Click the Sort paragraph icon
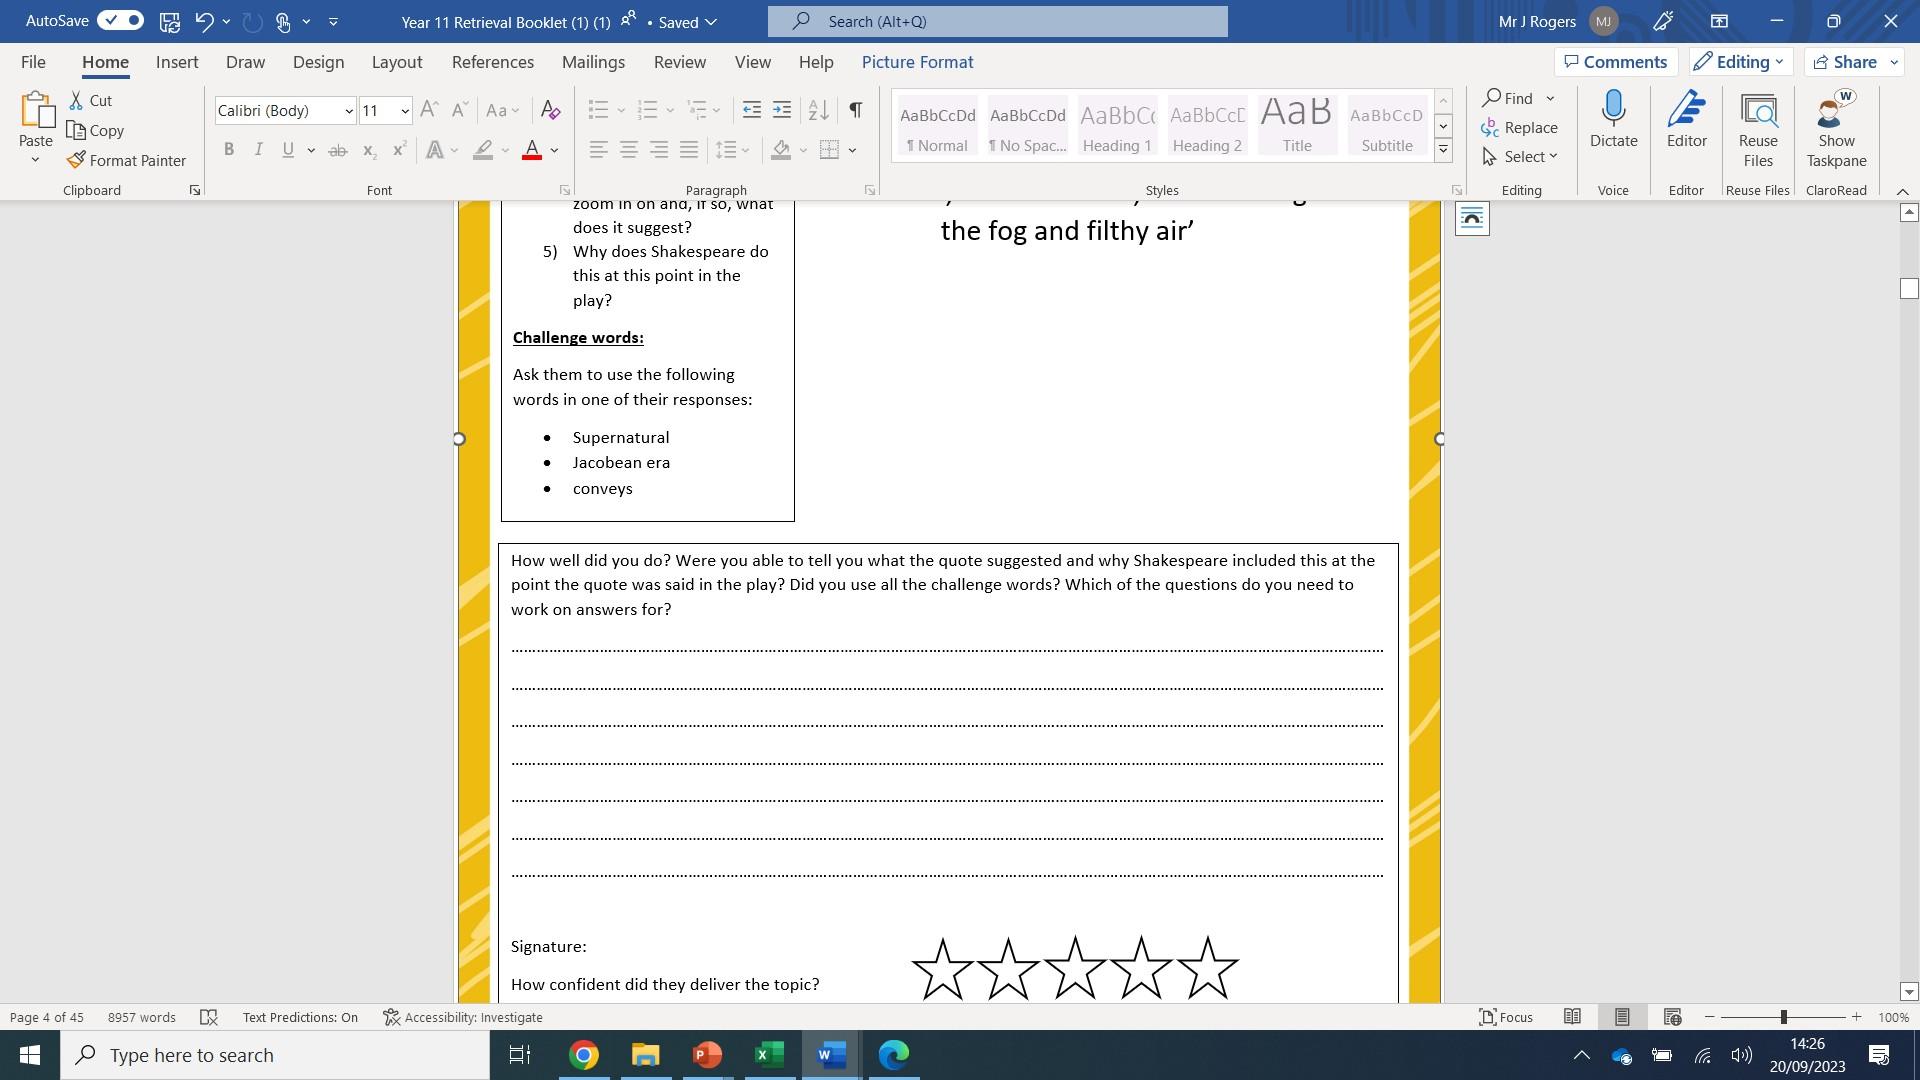Image resolution: width=1920 pixels, height=1080 pixels. [818, 110]
